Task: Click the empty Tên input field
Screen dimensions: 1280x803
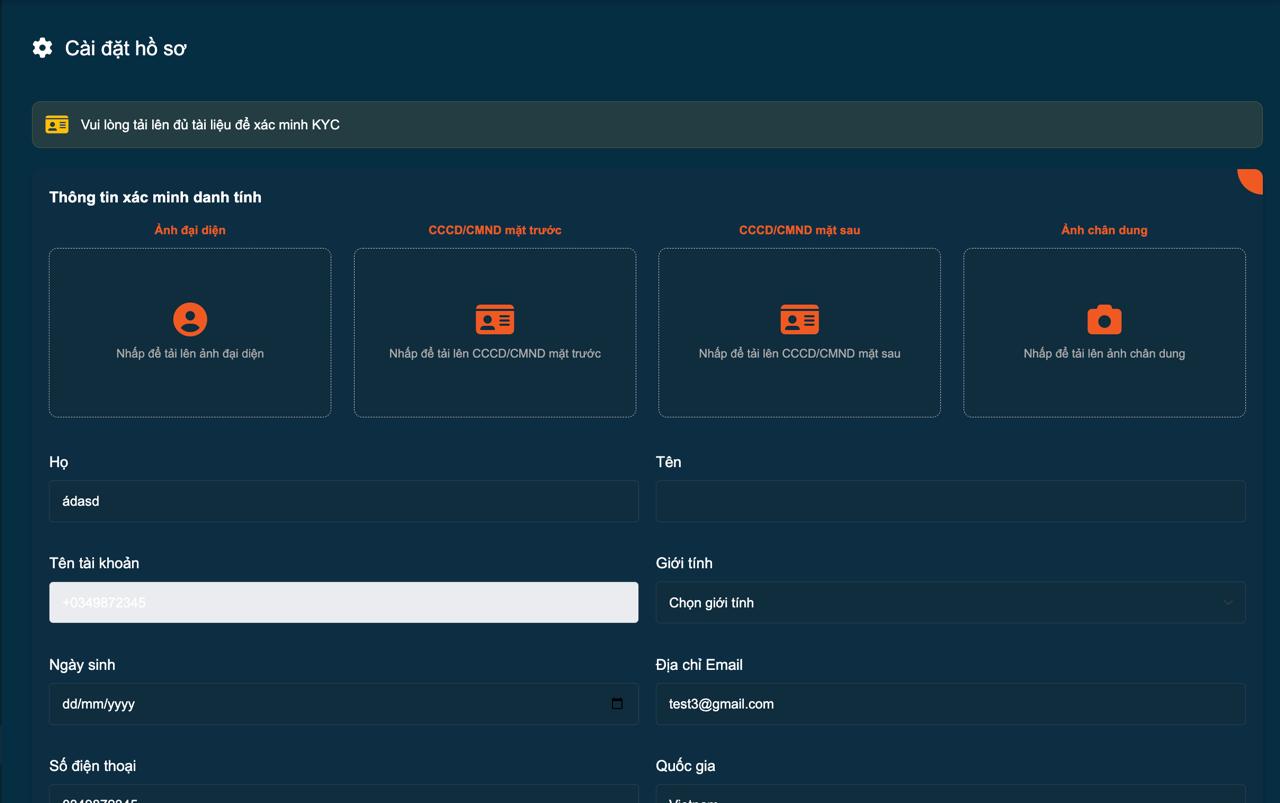Action: click(950, 501)
